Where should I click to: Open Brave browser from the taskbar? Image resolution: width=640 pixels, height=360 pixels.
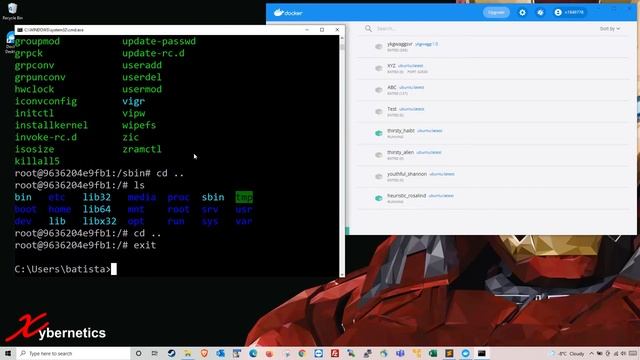pyautogui.click(x=204, y=353)
